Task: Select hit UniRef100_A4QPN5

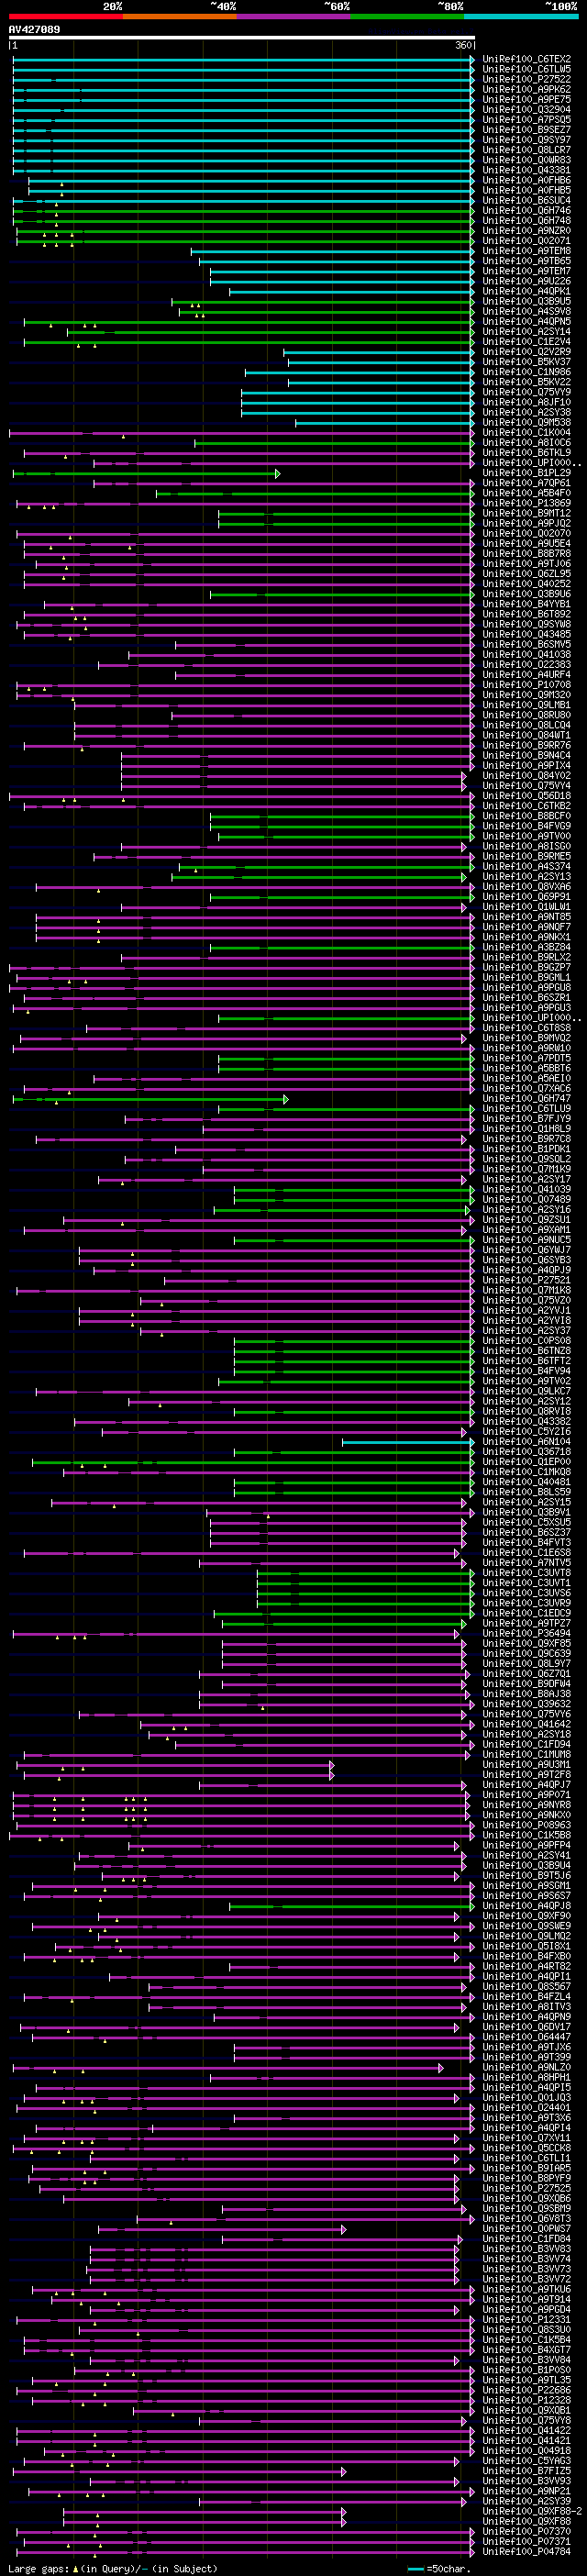Action: [527, 322]
